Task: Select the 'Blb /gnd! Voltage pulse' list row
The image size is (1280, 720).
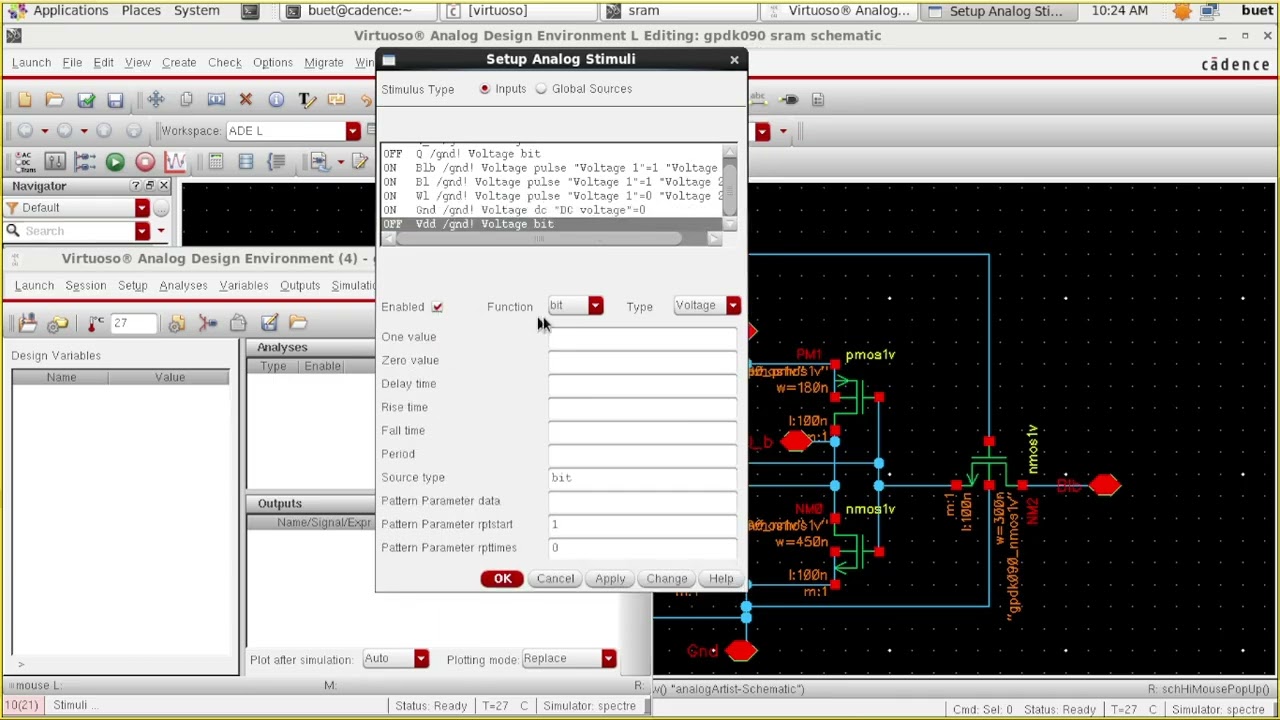Action: click(551, 168)
